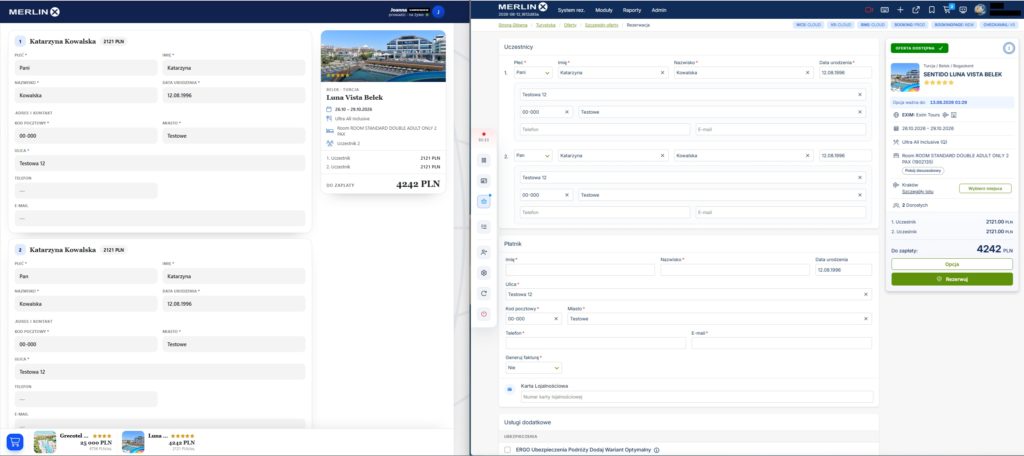Click the list icon in floating side toolbar
Viewport: 1024px width, 456px height.
[484, 159]
